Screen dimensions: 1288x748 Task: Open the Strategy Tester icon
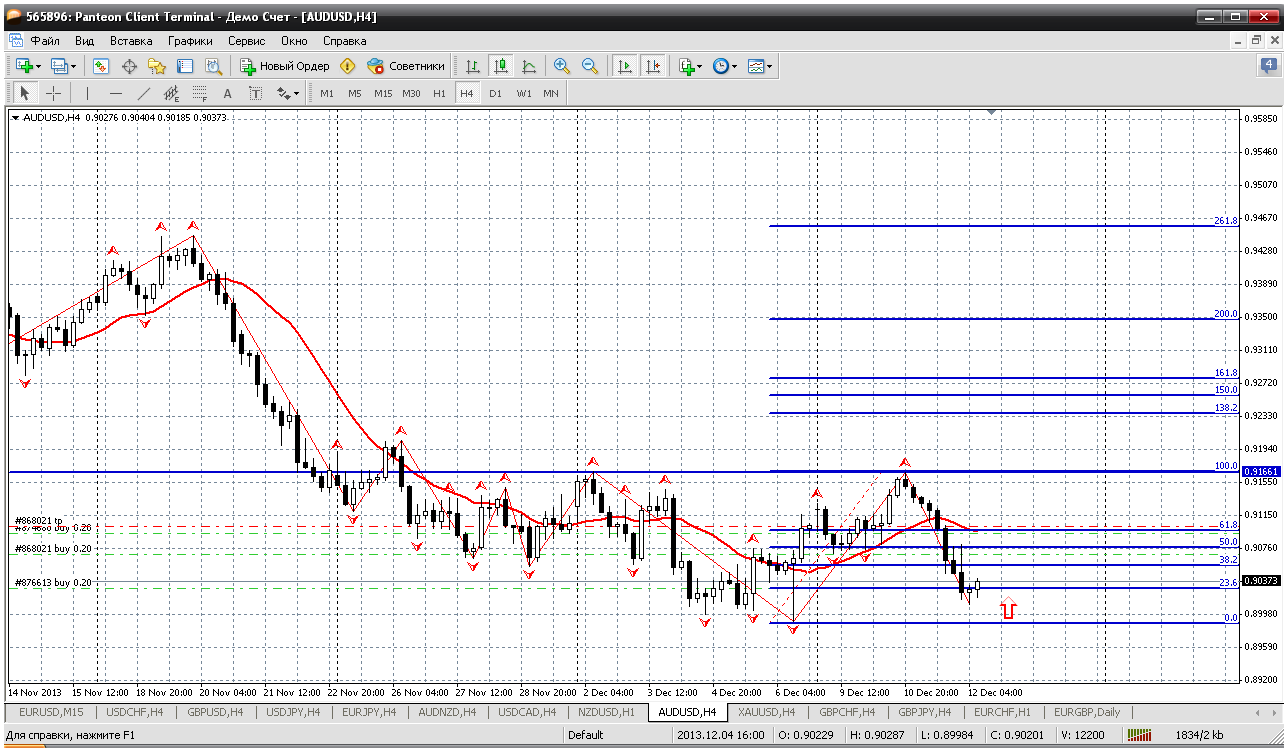point(213,66)
